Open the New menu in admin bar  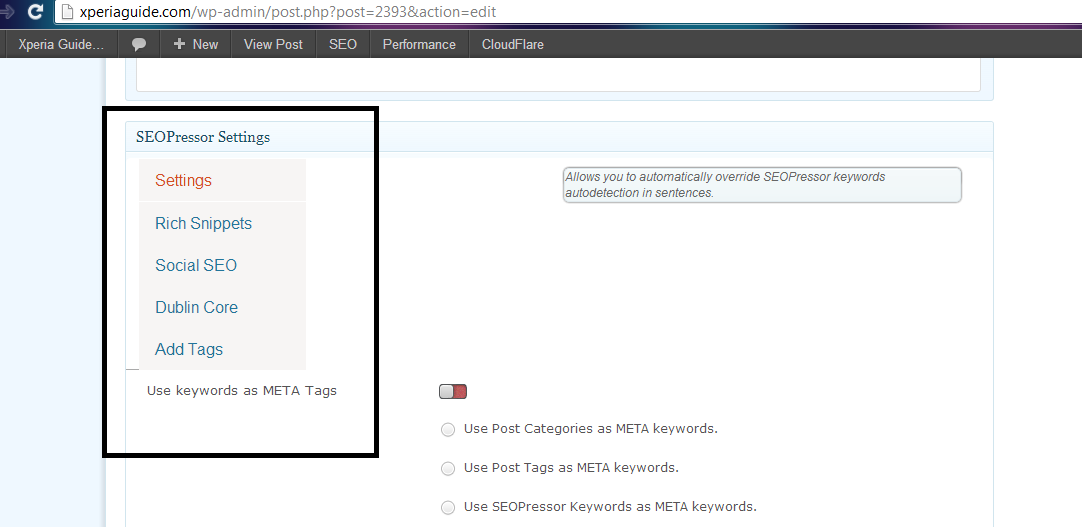click(x=196, y=44)
